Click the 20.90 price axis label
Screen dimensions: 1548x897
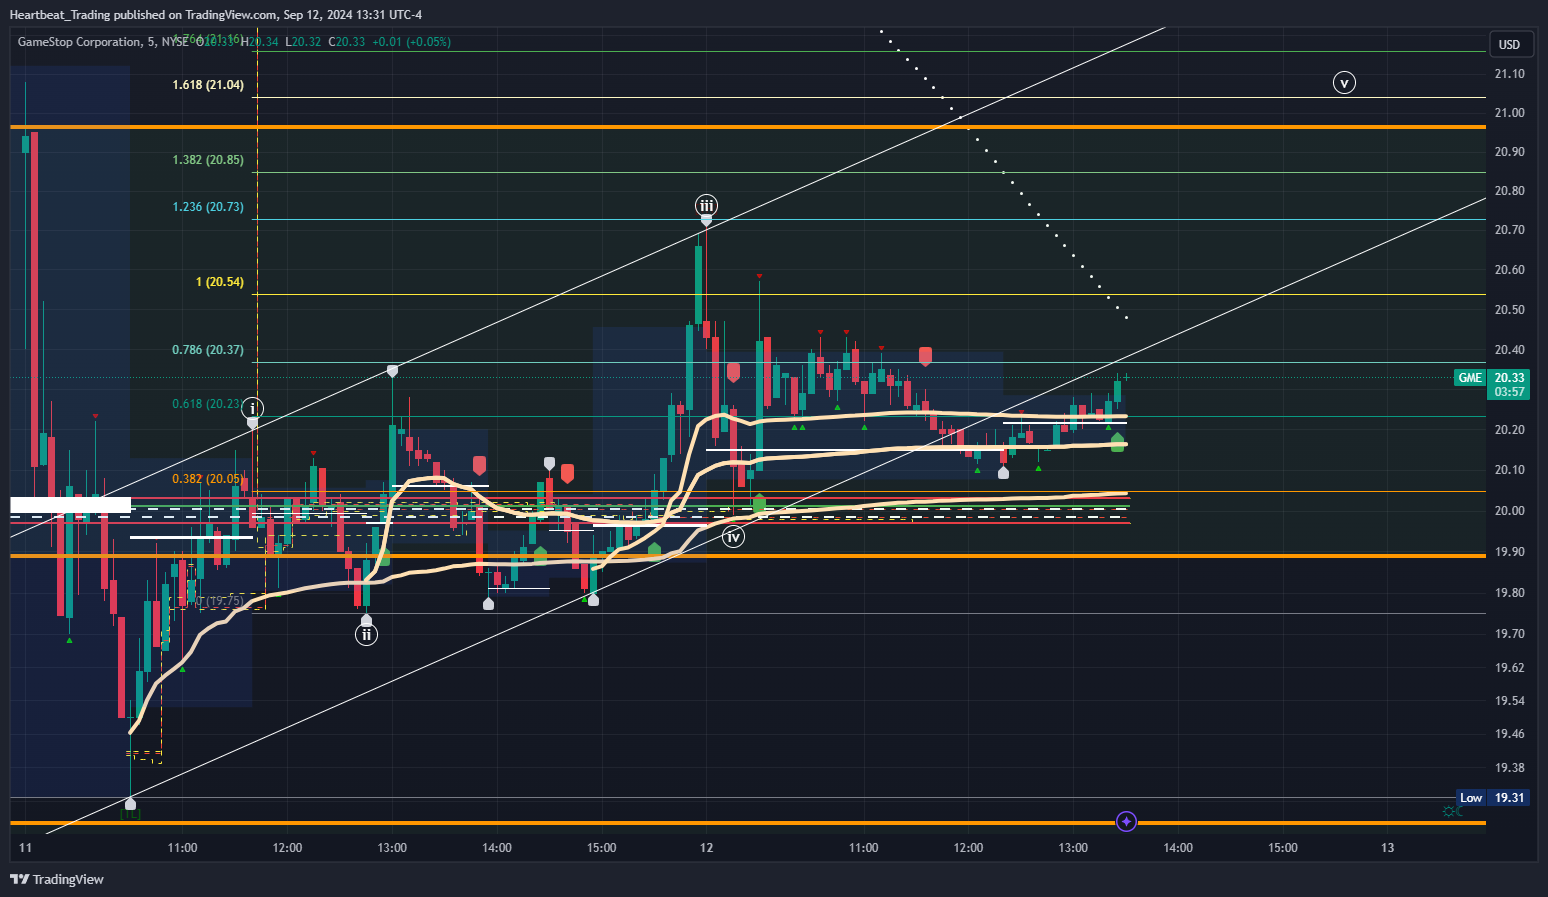pos(1509,152)
